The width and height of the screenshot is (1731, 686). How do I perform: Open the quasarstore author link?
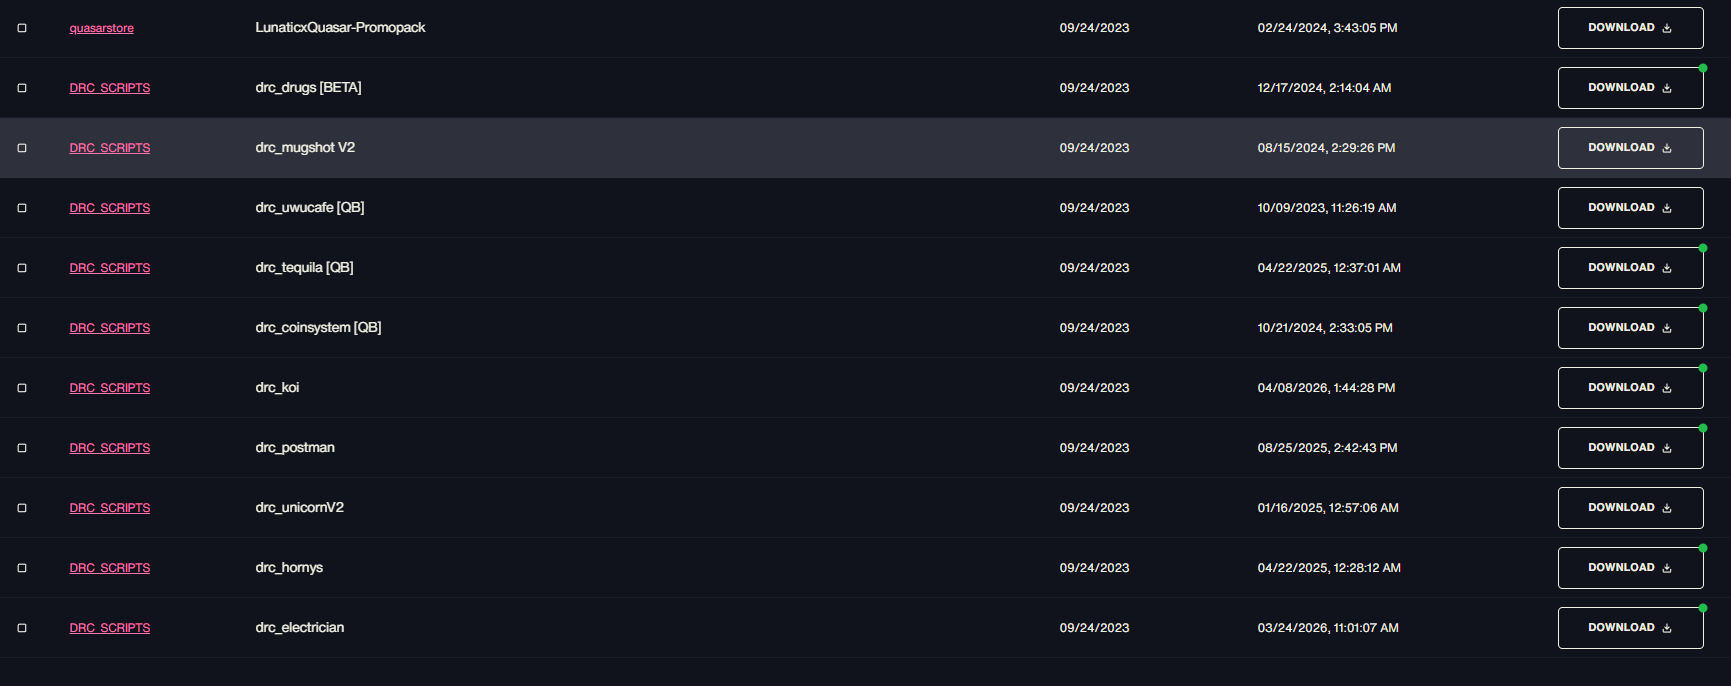click(101, 28)
